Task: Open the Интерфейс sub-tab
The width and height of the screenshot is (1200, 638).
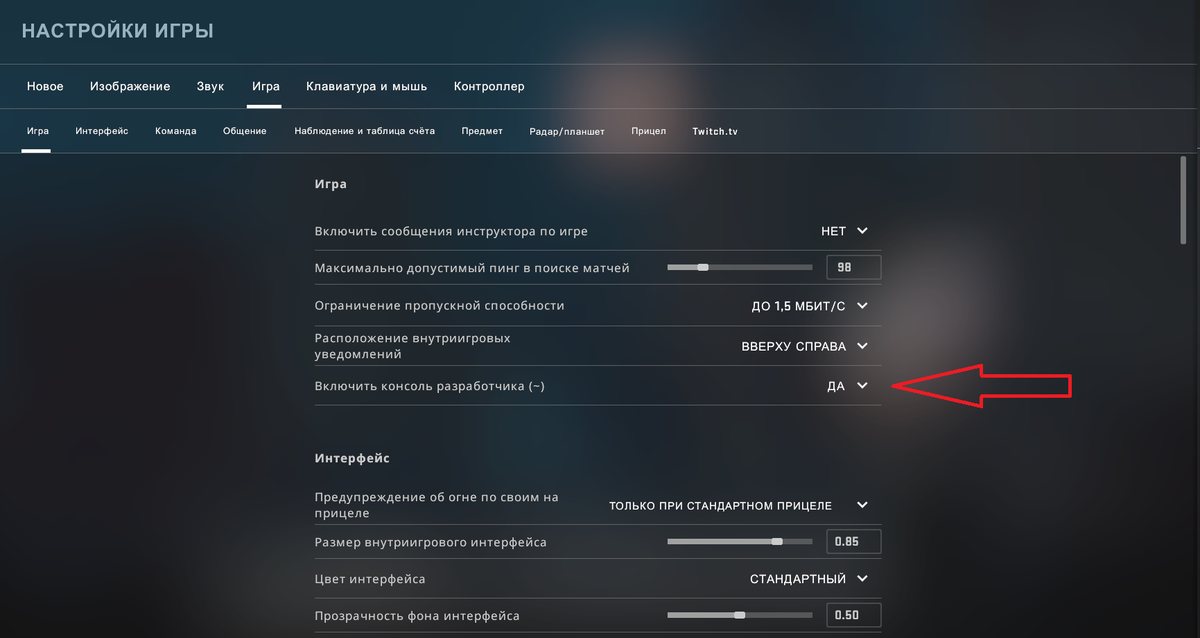Action: point(102,131)
